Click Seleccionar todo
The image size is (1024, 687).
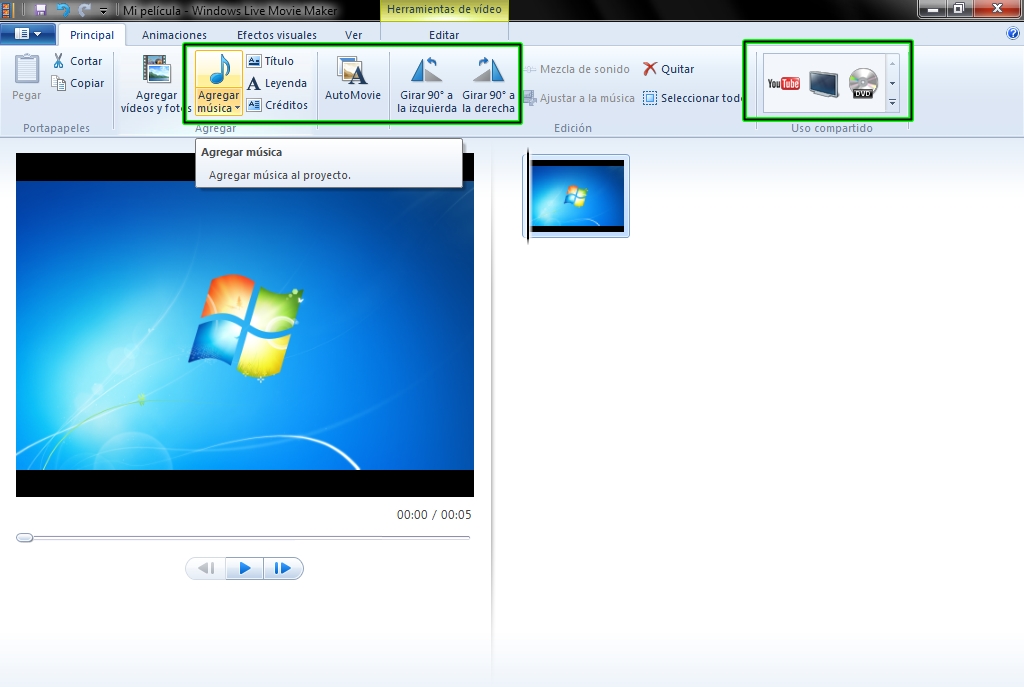693,98
